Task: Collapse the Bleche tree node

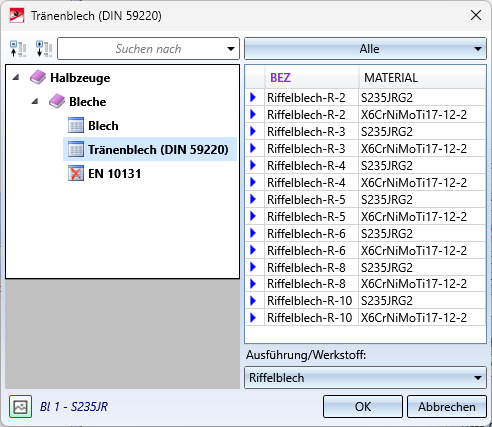Action: (35, 101)
